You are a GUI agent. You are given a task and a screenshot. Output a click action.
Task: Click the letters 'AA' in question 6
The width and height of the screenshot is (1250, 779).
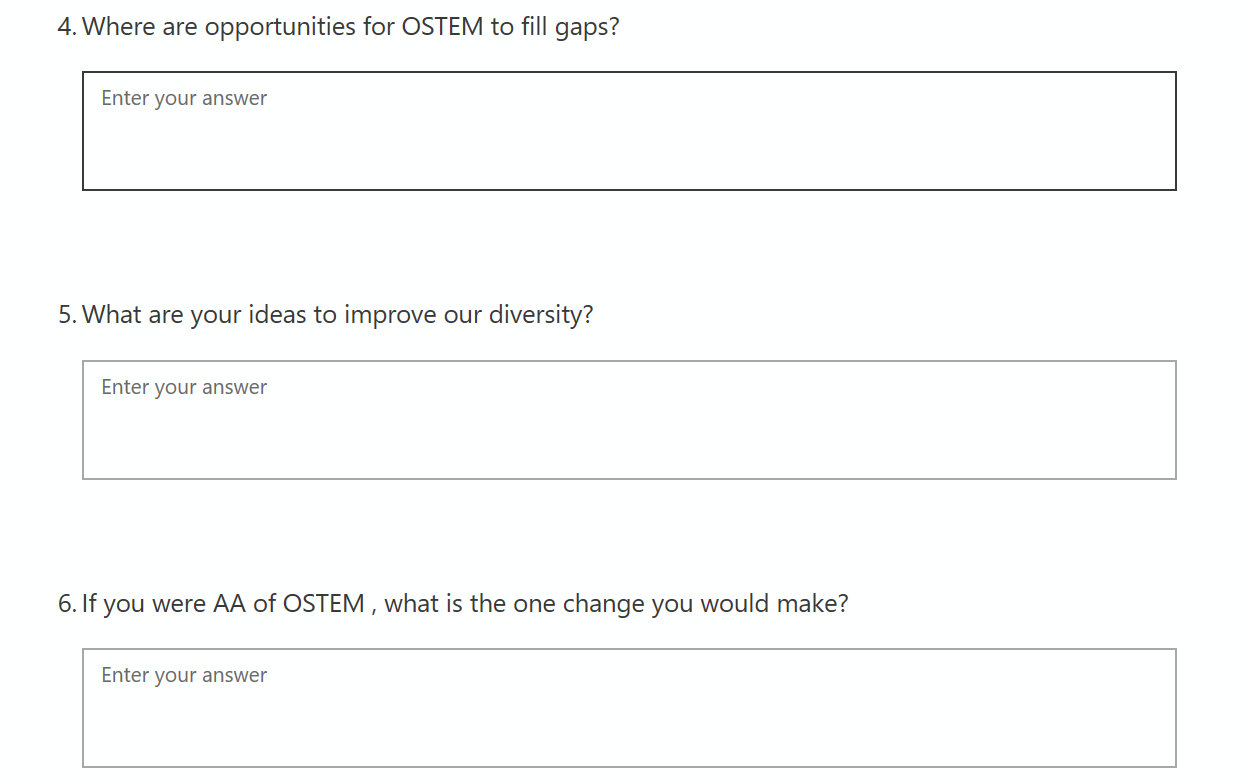[229, 604]
